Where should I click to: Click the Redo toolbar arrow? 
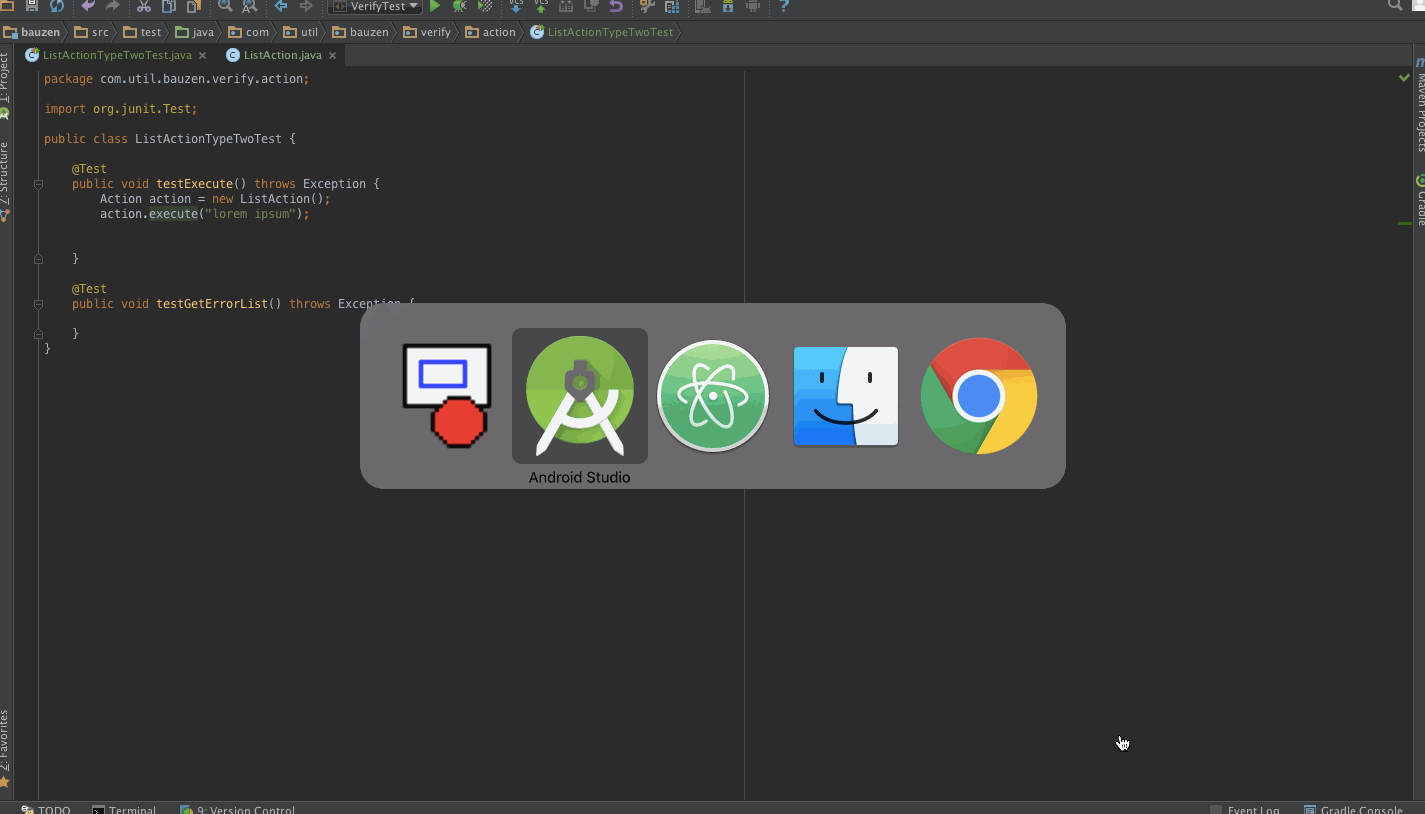pyautogui.click(x=112, y=6)
